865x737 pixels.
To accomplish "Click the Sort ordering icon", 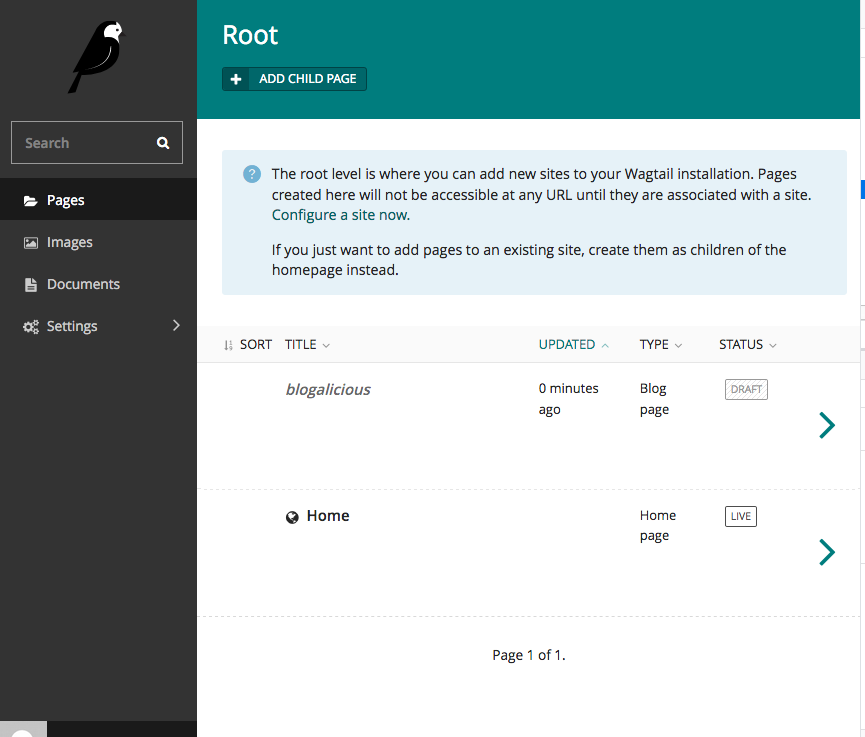I will (x=228, y=345).
